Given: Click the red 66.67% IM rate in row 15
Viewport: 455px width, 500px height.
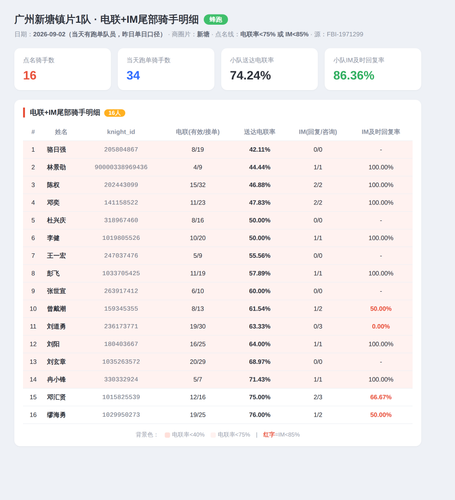Looking at the screenshot, I should pyautogui.click(x=381, y=397).
